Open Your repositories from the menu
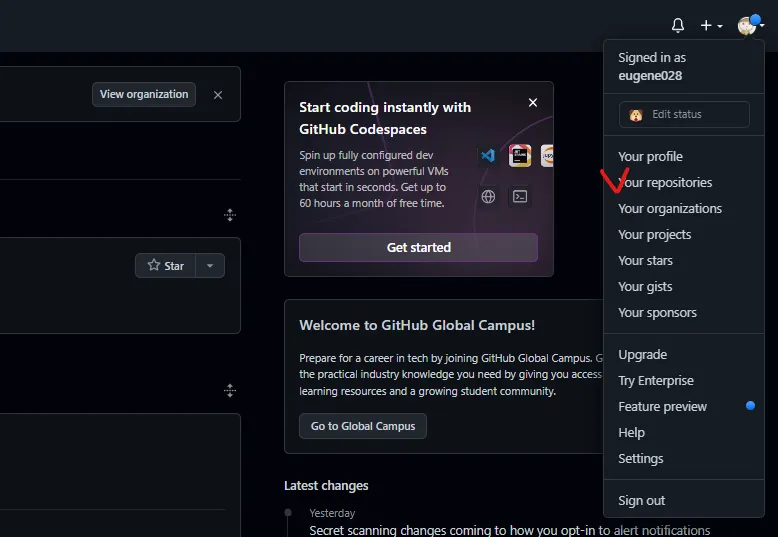Screen dimensions: 778x537 [666, 183]
